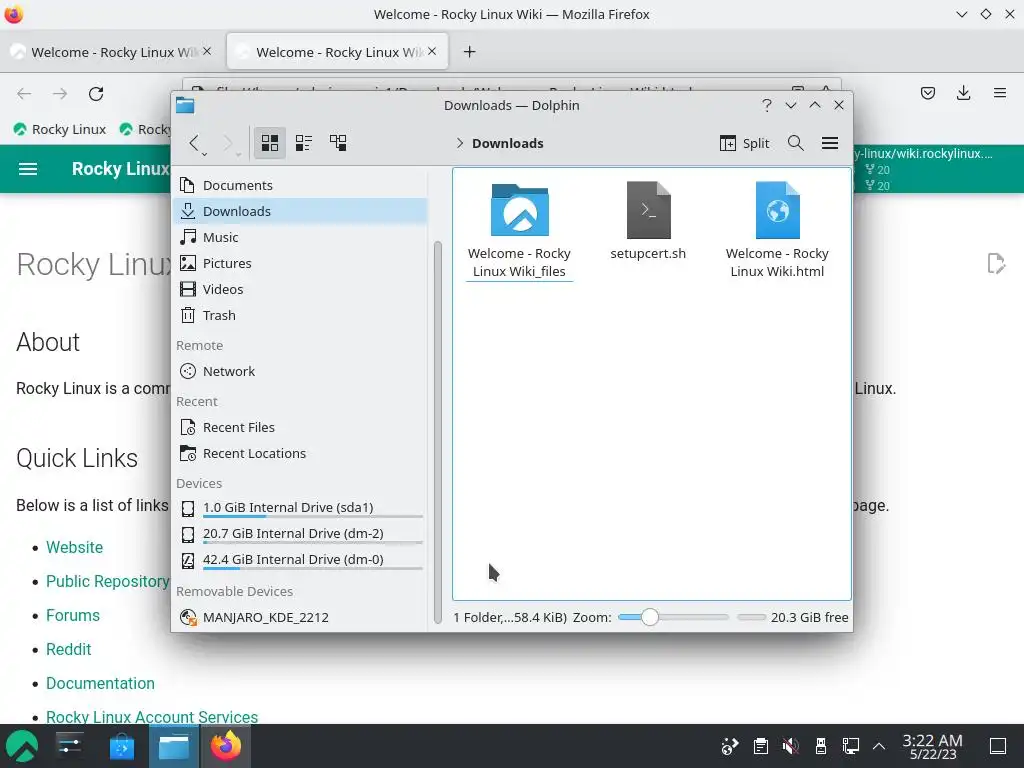Open wiki site hamburger navigation menu
Screen dimensions: 1024x768
[27, 169]
